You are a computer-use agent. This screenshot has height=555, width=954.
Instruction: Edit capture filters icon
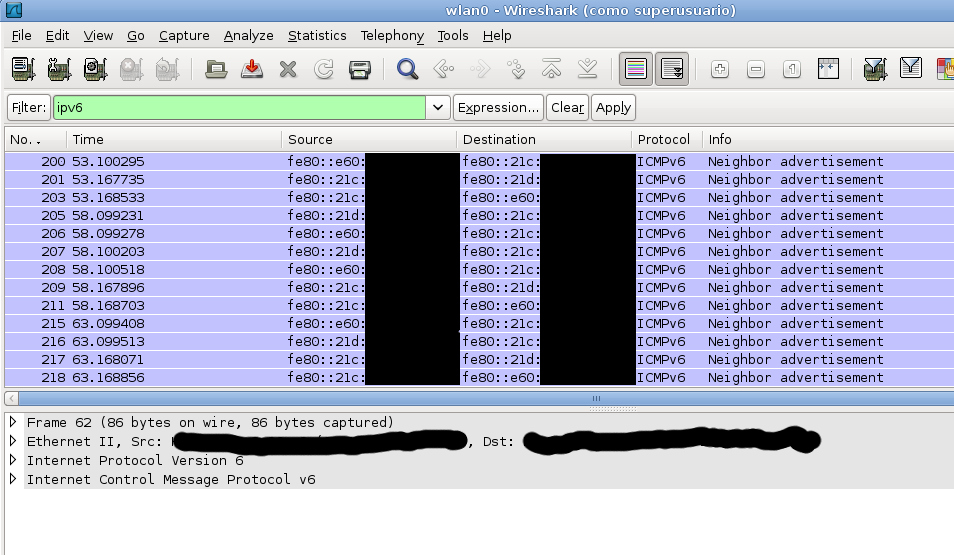point(875,69)
